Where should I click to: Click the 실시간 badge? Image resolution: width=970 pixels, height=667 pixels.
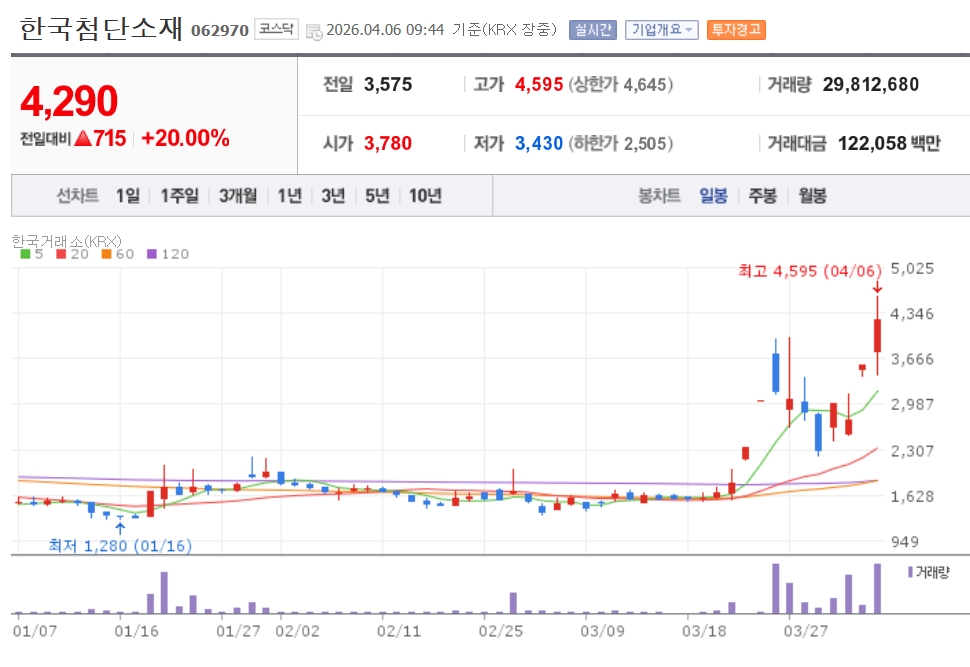click(593, 30)
